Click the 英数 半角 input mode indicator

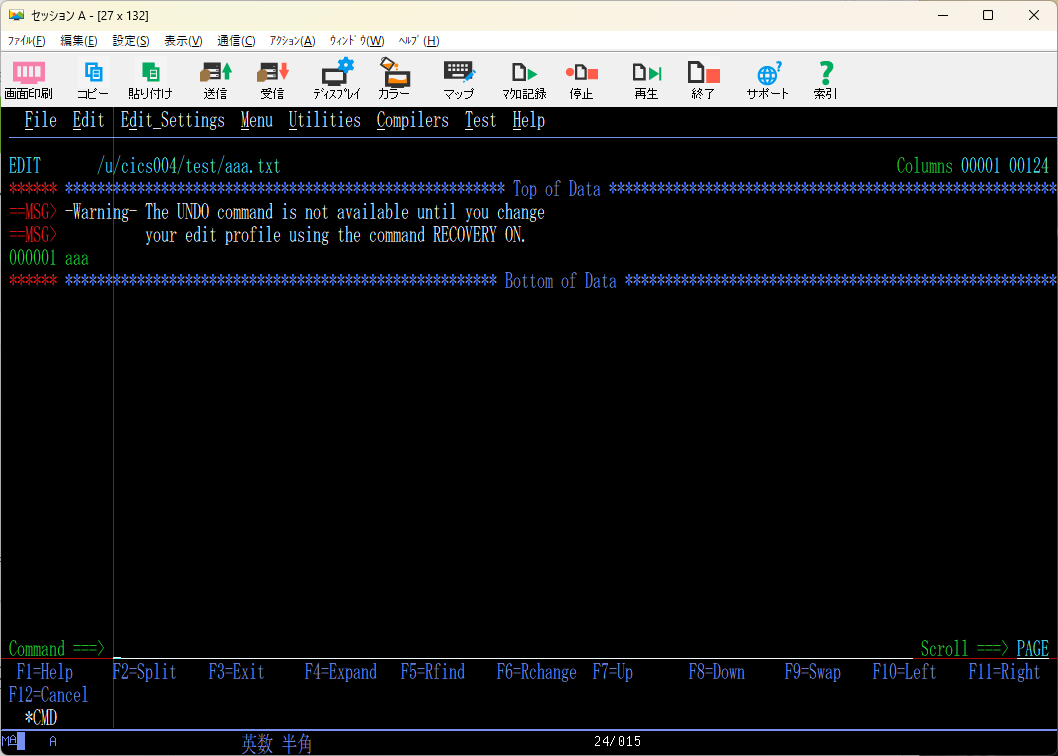click(x=277, y=743)
